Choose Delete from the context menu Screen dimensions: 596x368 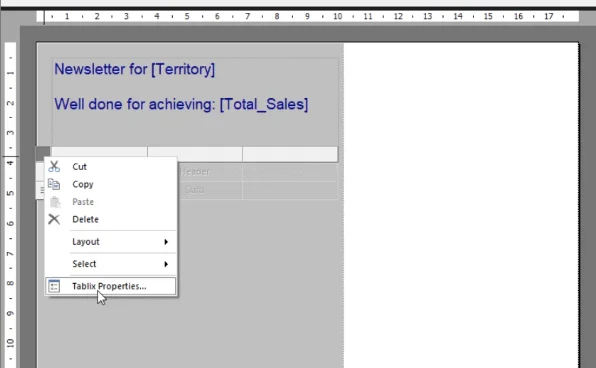pyautogui.click(x=111, y=219)
